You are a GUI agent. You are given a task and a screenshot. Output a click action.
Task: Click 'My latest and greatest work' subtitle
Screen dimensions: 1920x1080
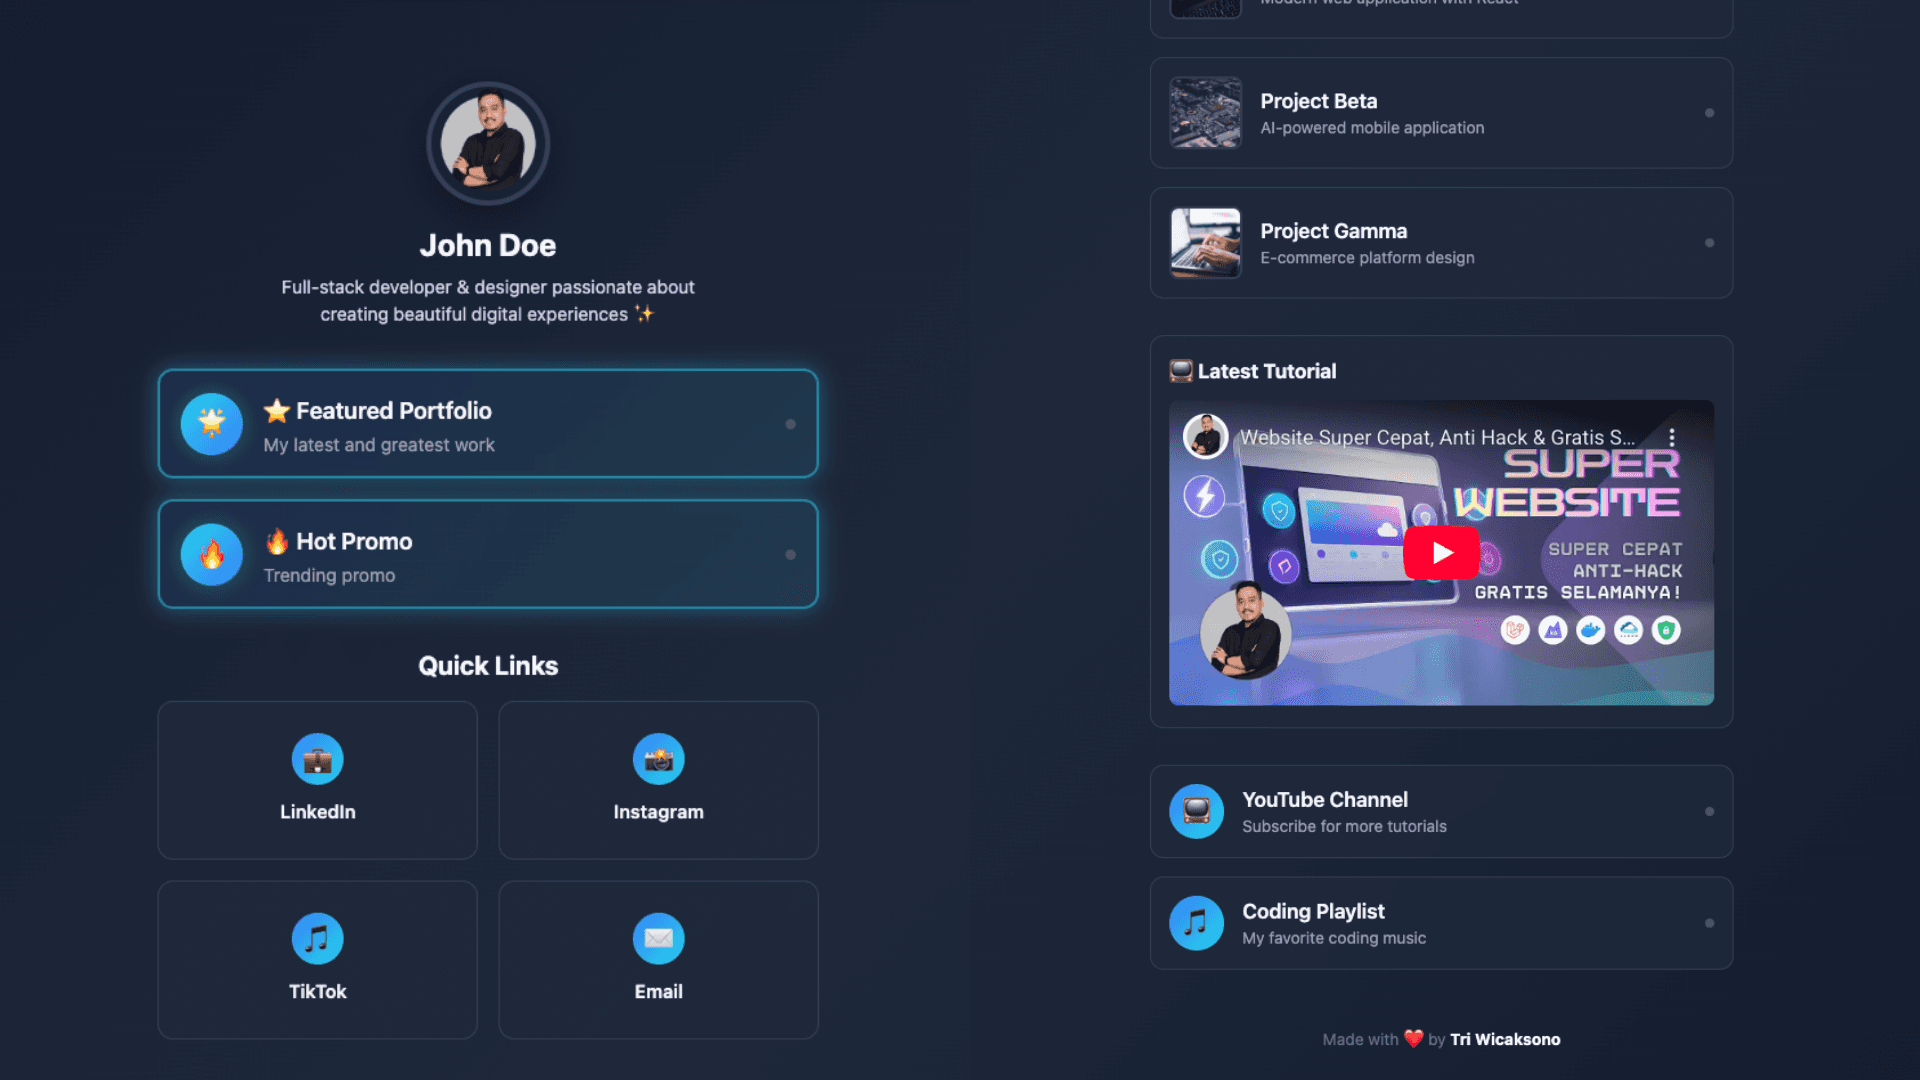point(379,445)
